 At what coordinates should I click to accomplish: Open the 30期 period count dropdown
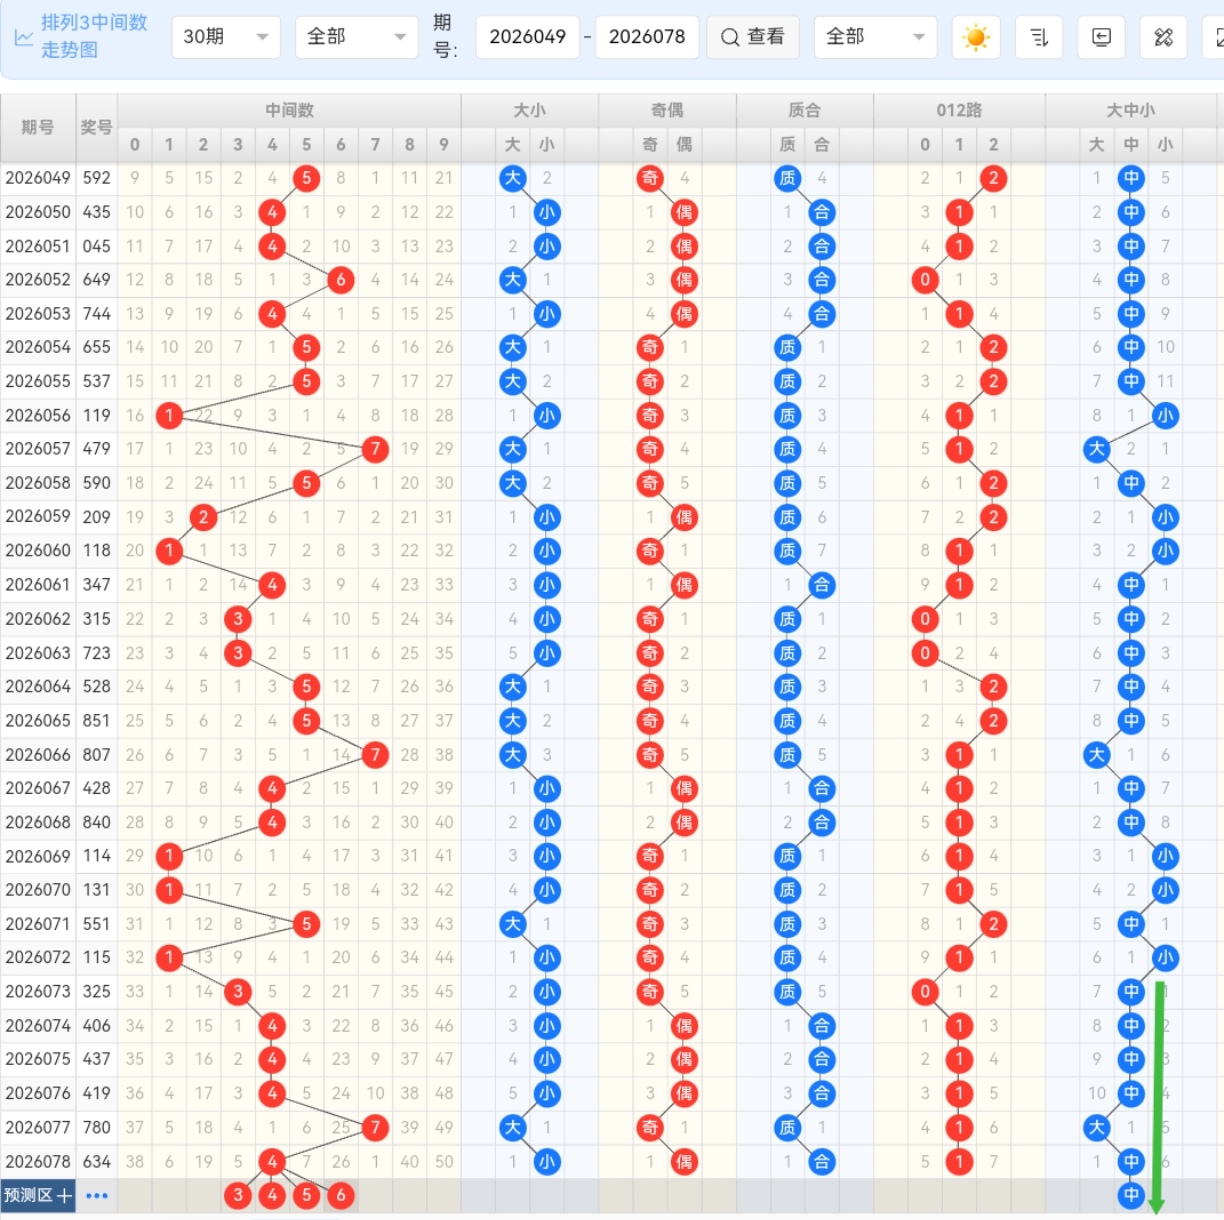click(225, 37)
